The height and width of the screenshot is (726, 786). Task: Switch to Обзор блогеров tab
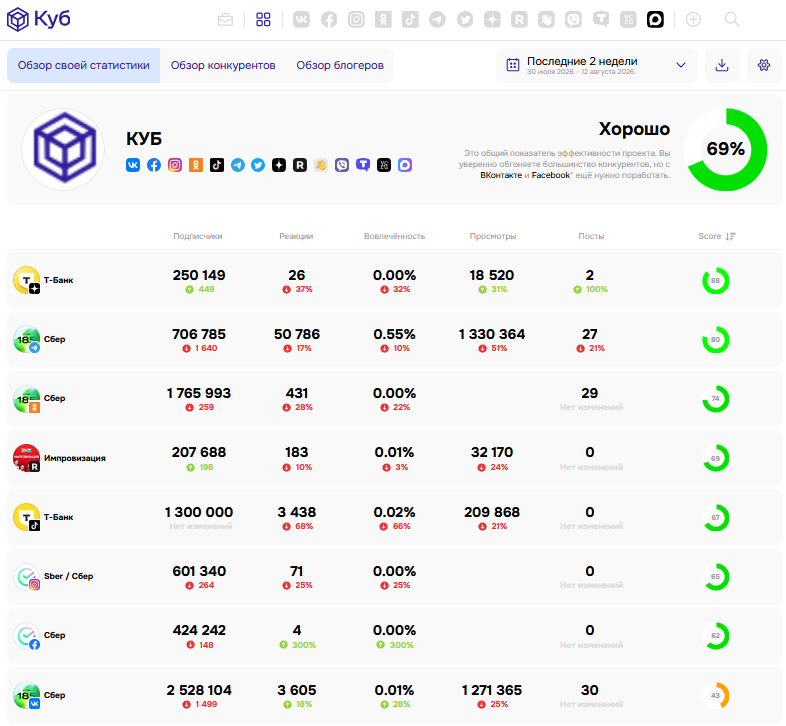[x=340, y=65]
